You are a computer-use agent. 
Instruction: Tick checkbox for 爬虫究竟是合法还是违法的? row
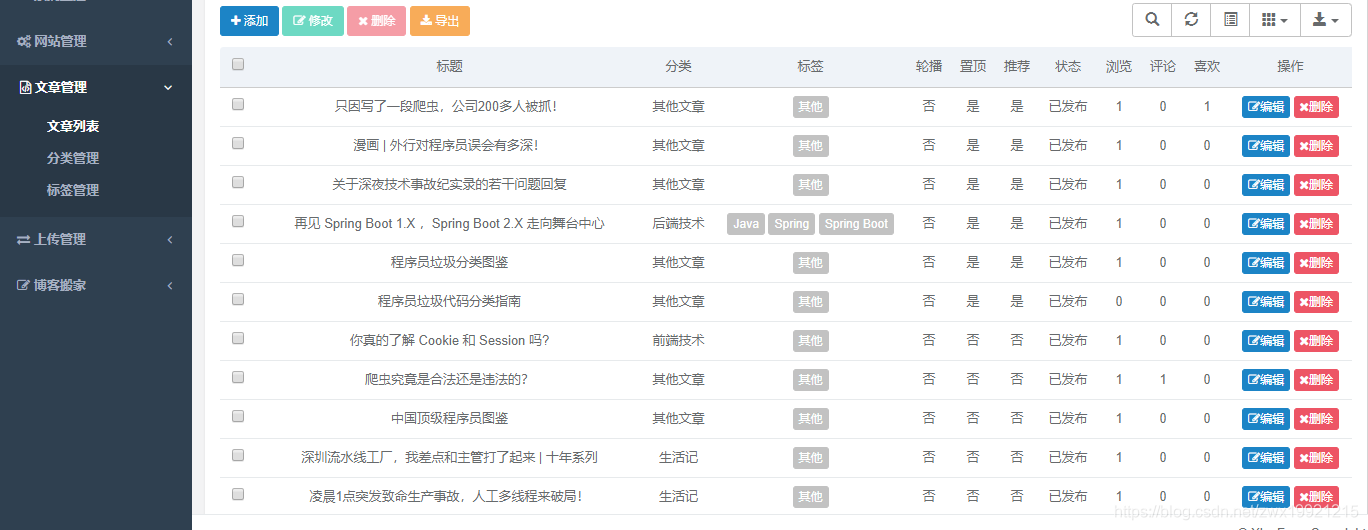238,377
